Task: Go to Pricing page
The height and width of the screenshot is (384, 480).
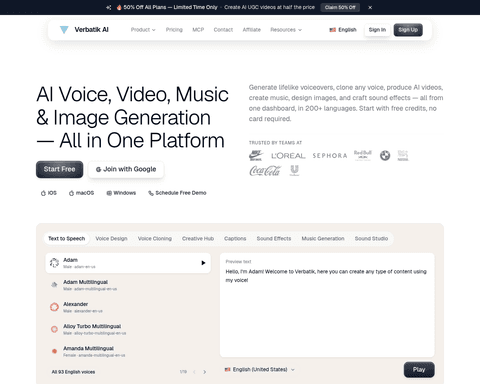Action: click(174, 30)
